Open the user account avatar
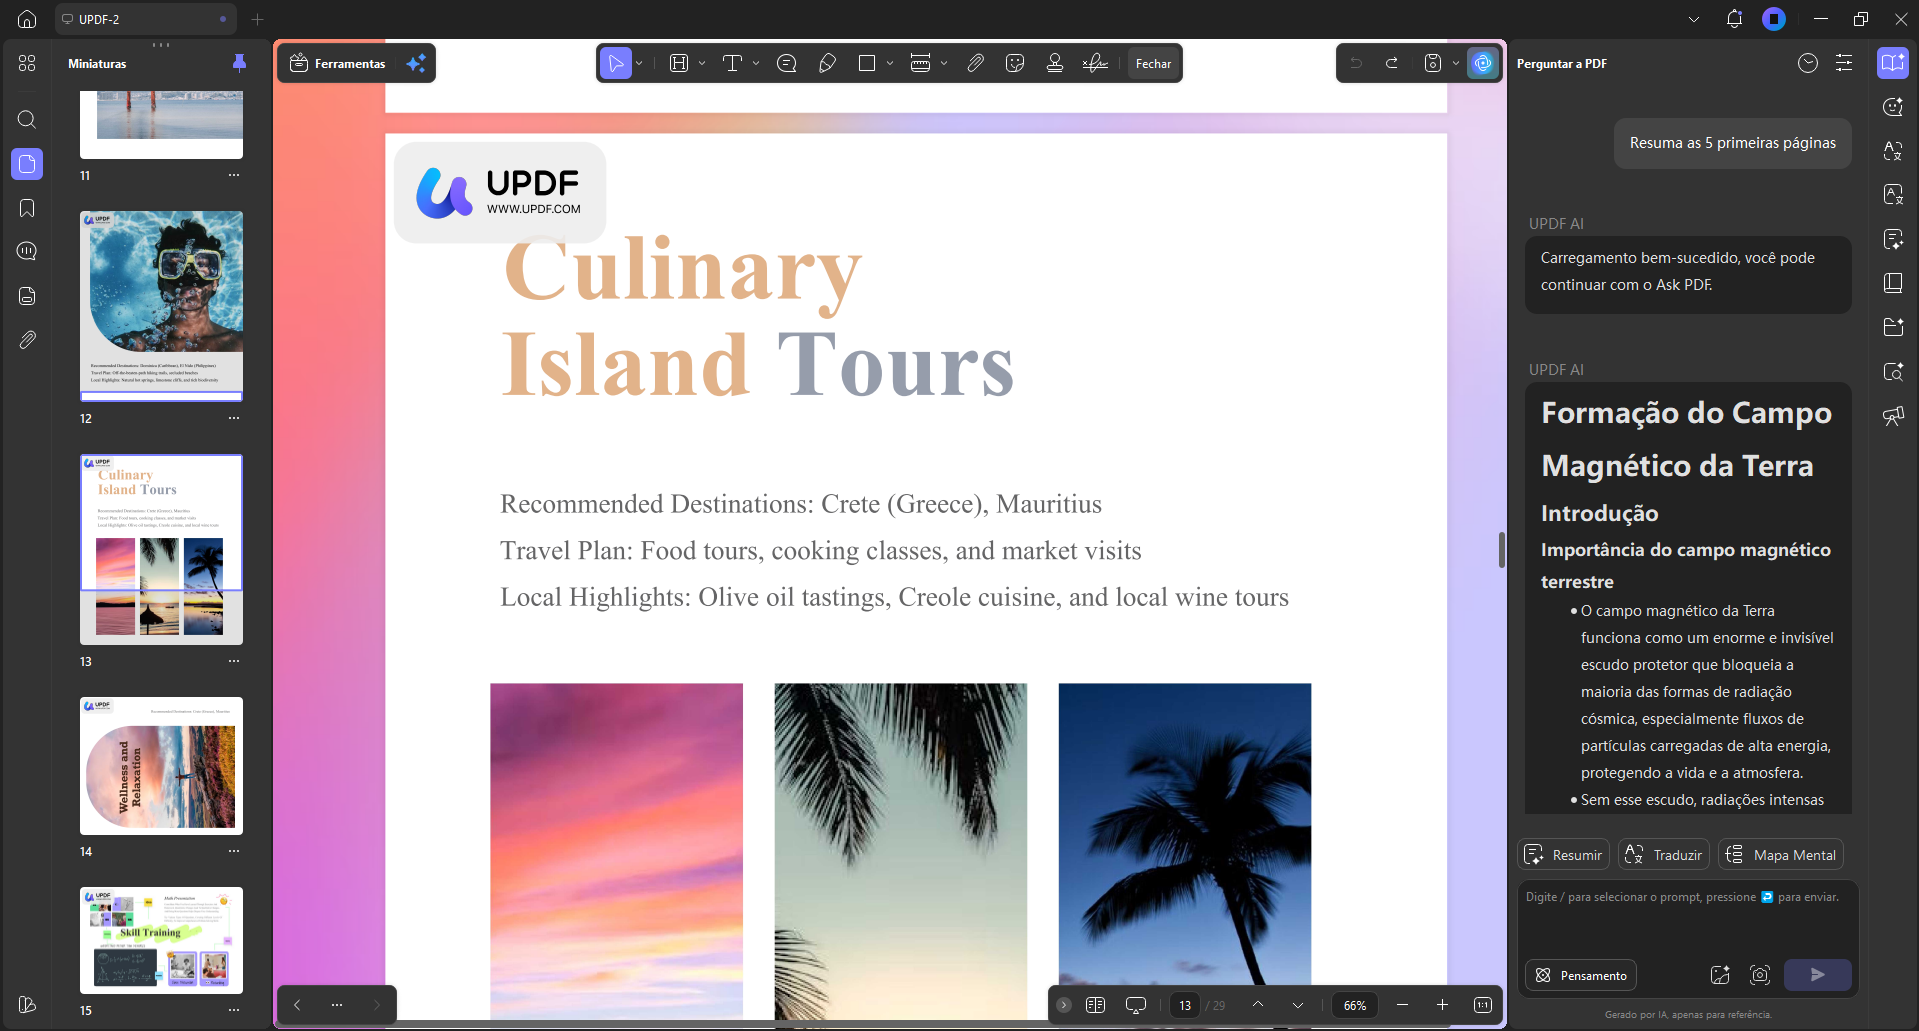The image size is (1919, 1031). click(x=1774, y=19)
